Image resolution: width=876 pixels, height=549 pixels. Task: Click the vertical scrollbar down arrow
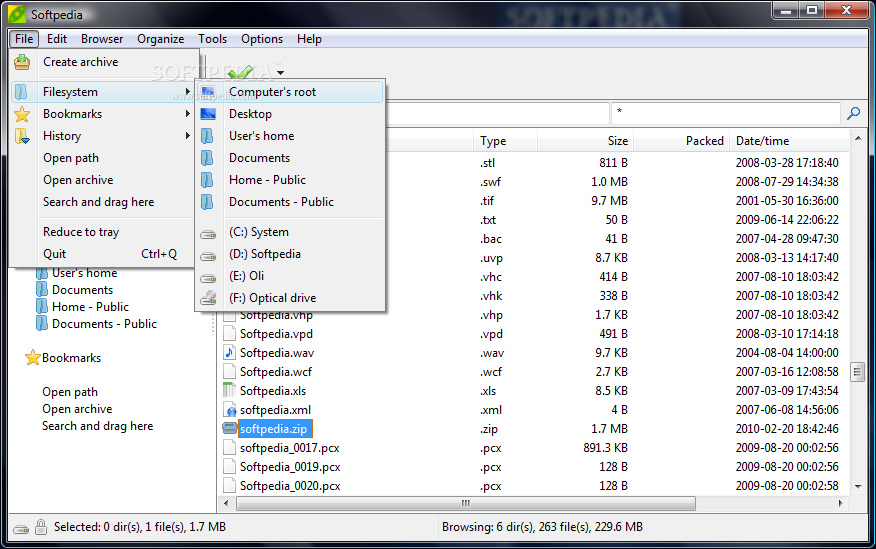click(x=858, y=487)
